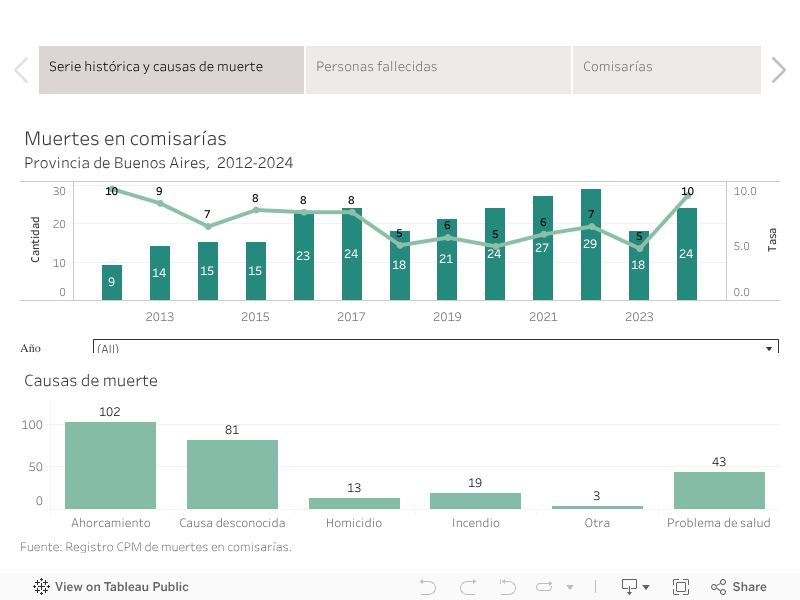Click the Redo icon in Tableau toolbar
The image size is (800, 600).
pyautogui.click(x=467, y=587)
